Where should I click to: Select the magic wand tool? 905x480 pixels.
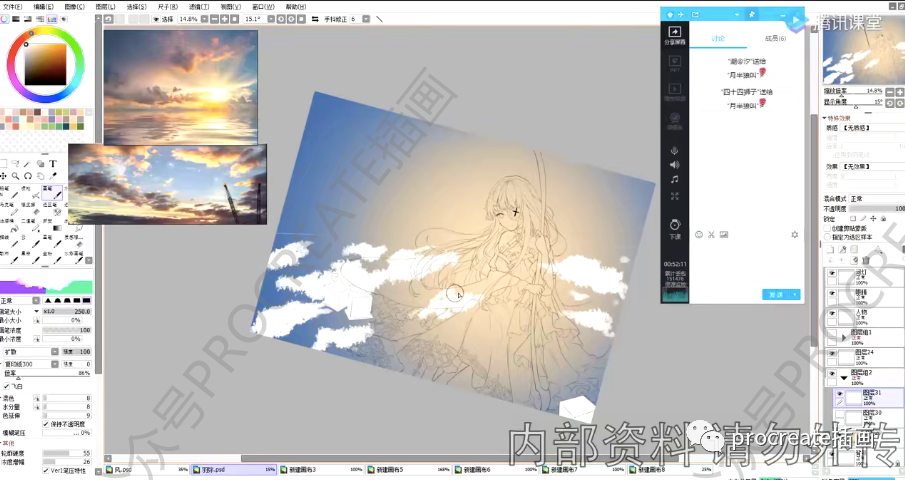point(27,164)
